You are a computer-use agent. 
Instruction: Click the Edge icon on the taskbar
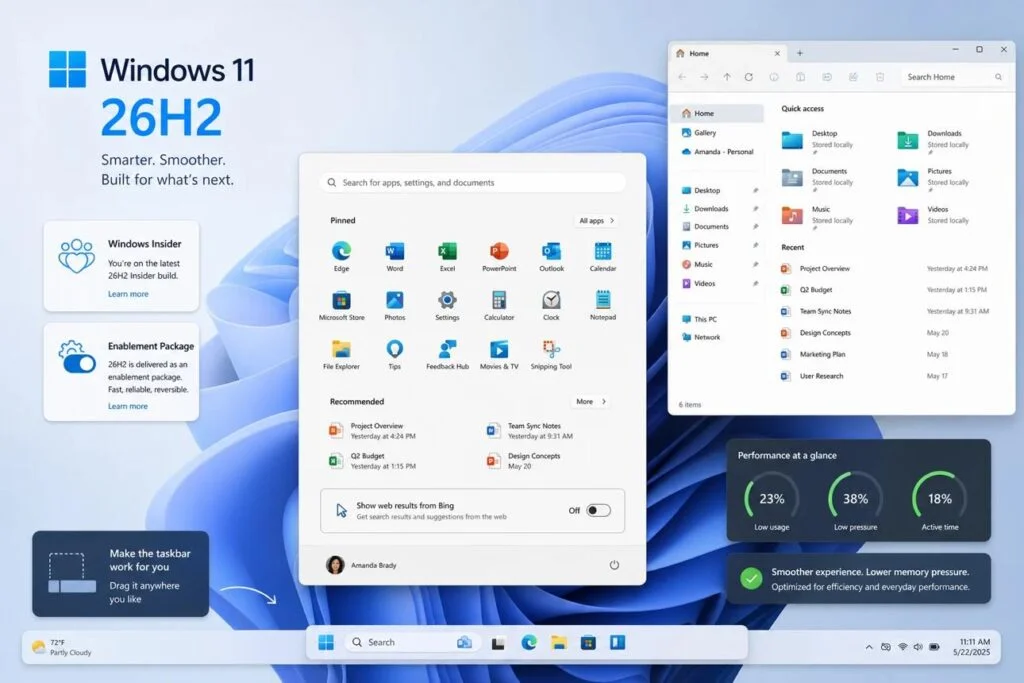pos(529,643)
